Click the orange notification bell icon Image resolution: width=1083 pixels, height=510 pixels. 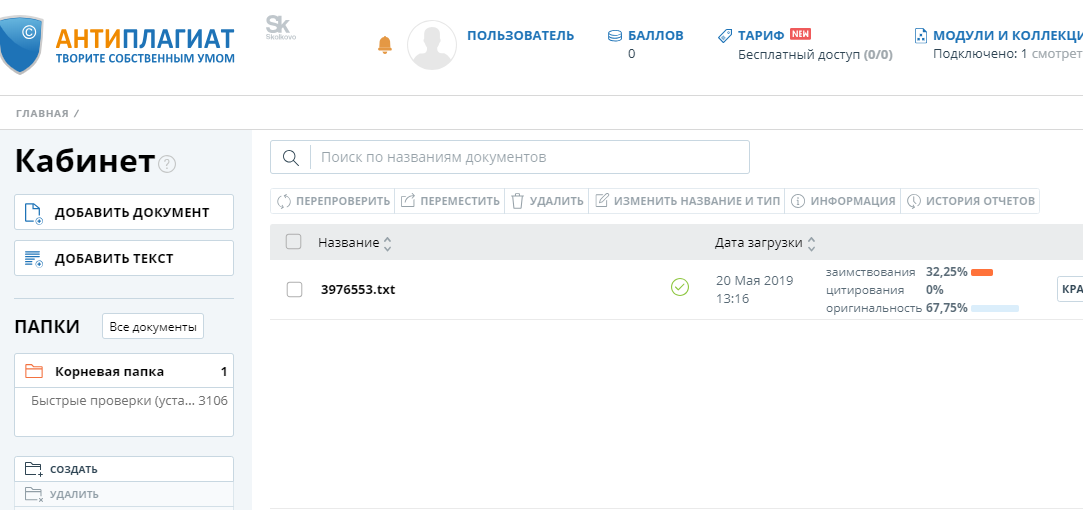click(385, 45)
